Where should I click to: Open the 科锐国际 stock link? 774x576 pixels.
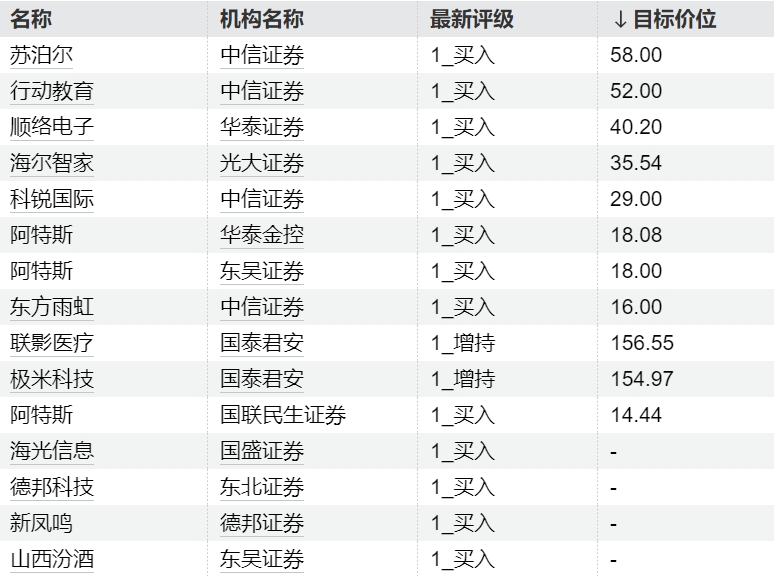coord(52,199)
